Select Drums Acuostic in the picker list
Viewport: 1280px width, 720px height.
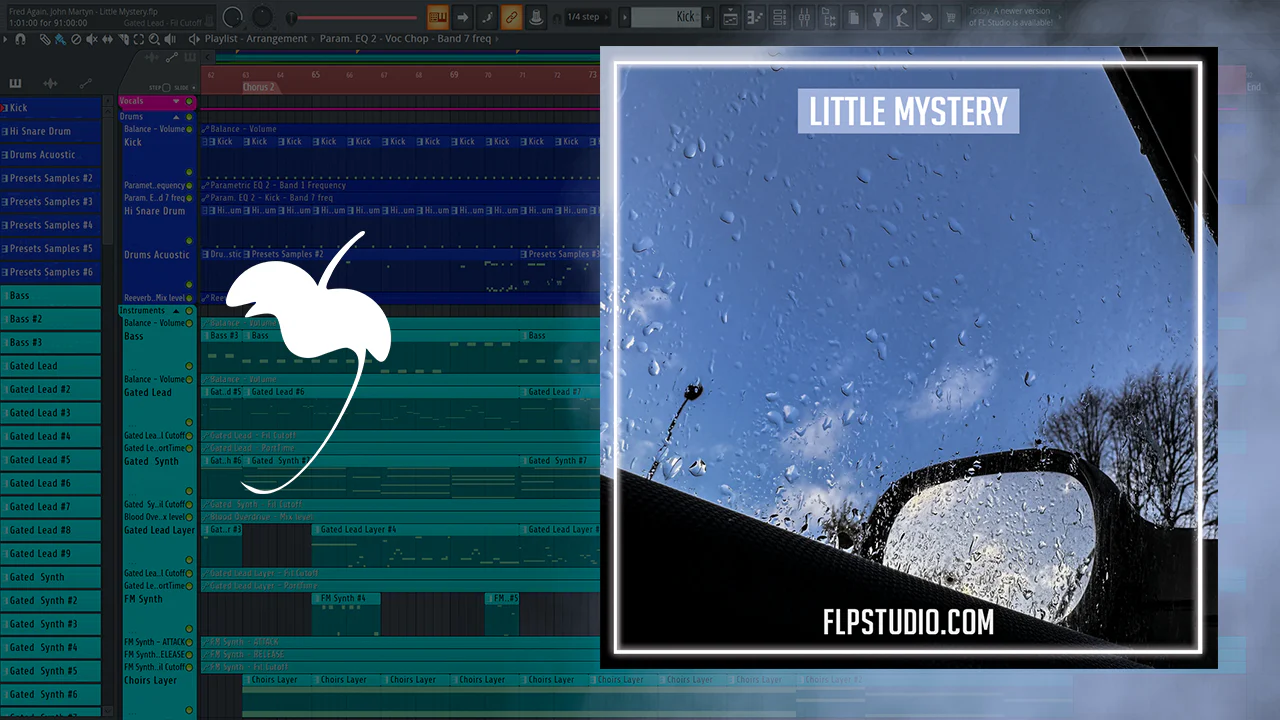coord(50,155)
